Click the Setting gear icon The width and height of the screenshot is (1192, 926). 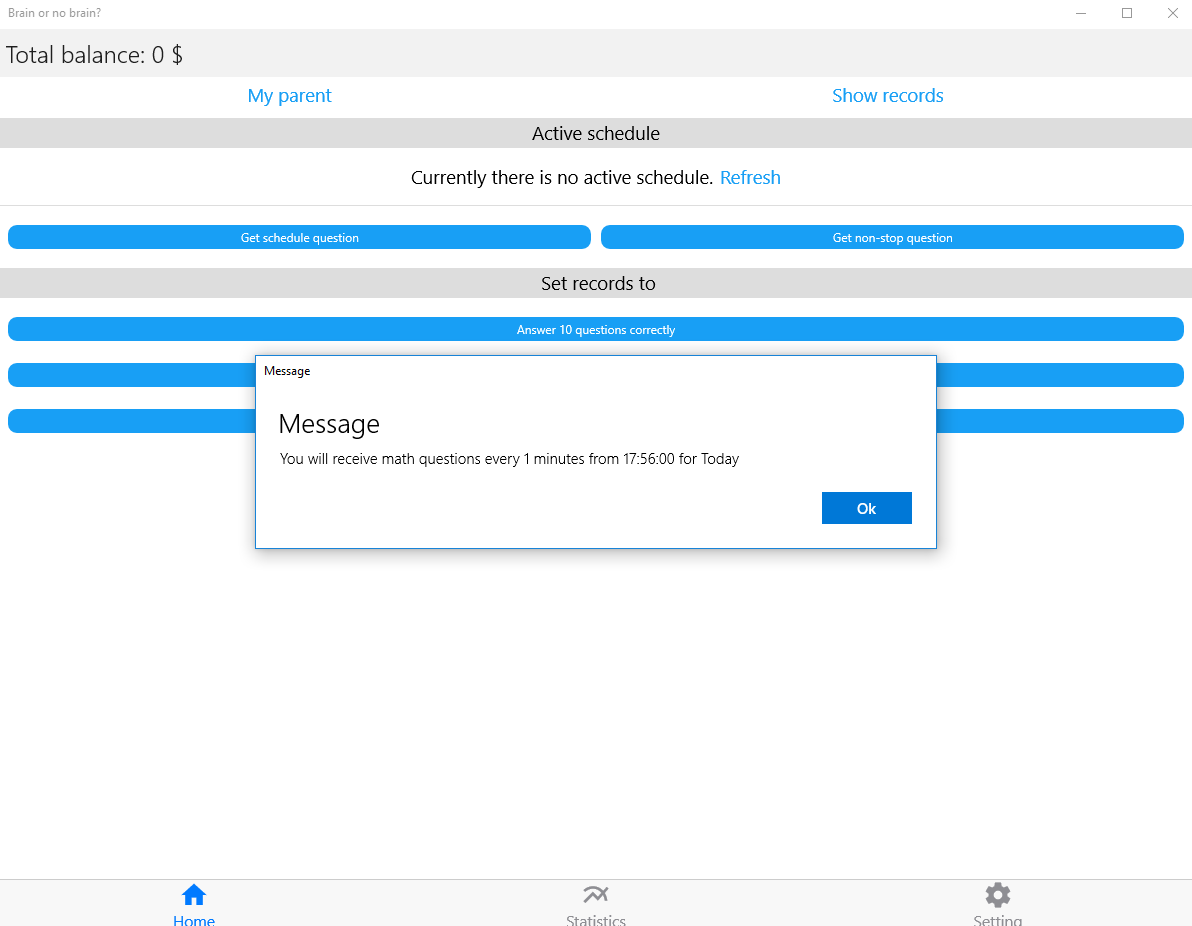pos(997,895)
